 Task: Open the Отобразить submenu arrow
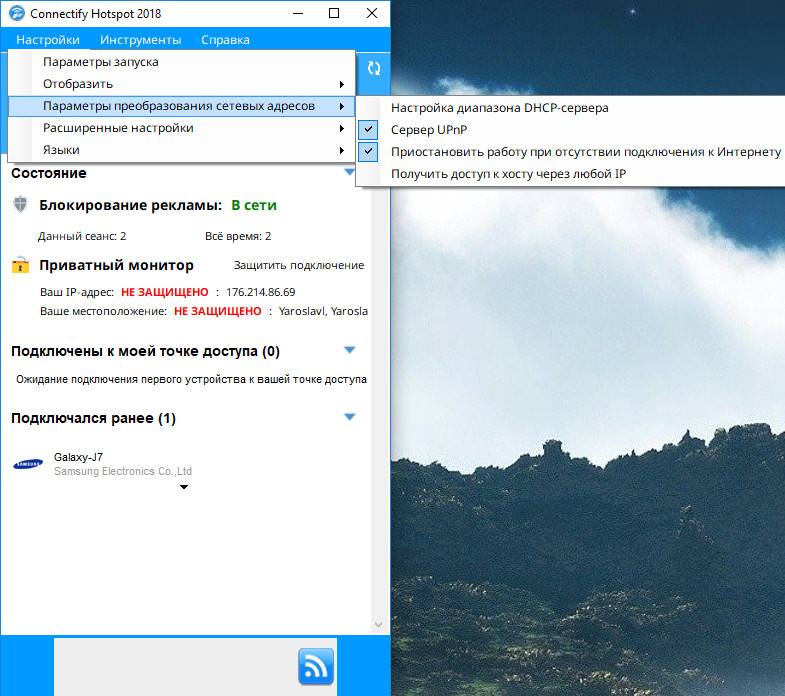click(341, 84)
